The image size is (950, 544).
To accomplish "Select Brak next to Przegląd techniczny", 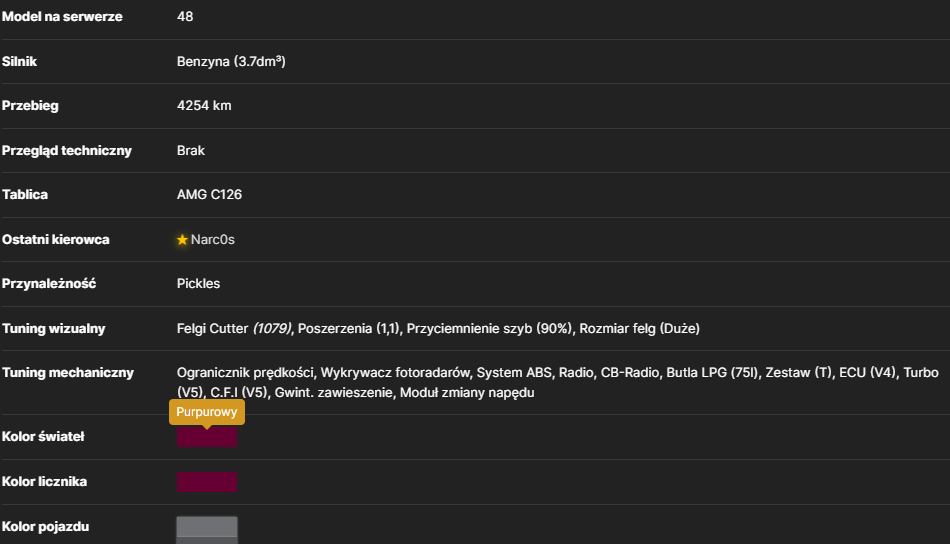I will coord(191,150).
